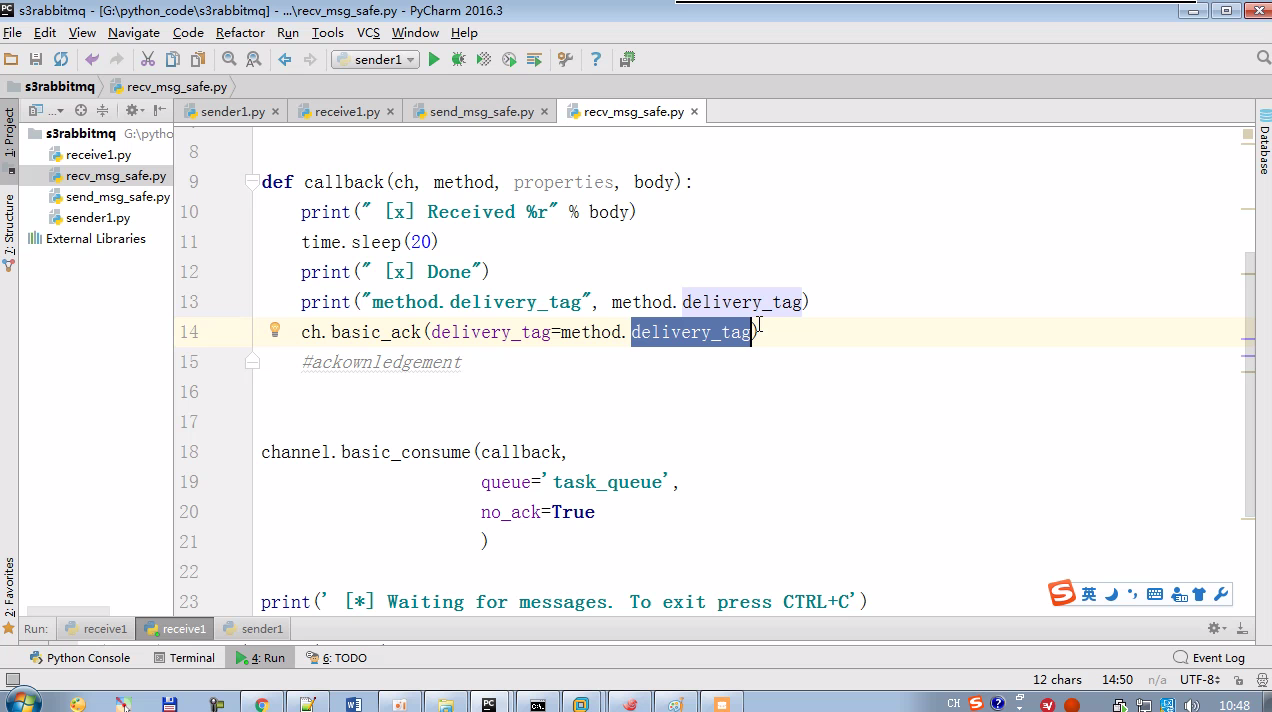Switch to the send_msg_safe.py editor tab

[x=481, y=112]
